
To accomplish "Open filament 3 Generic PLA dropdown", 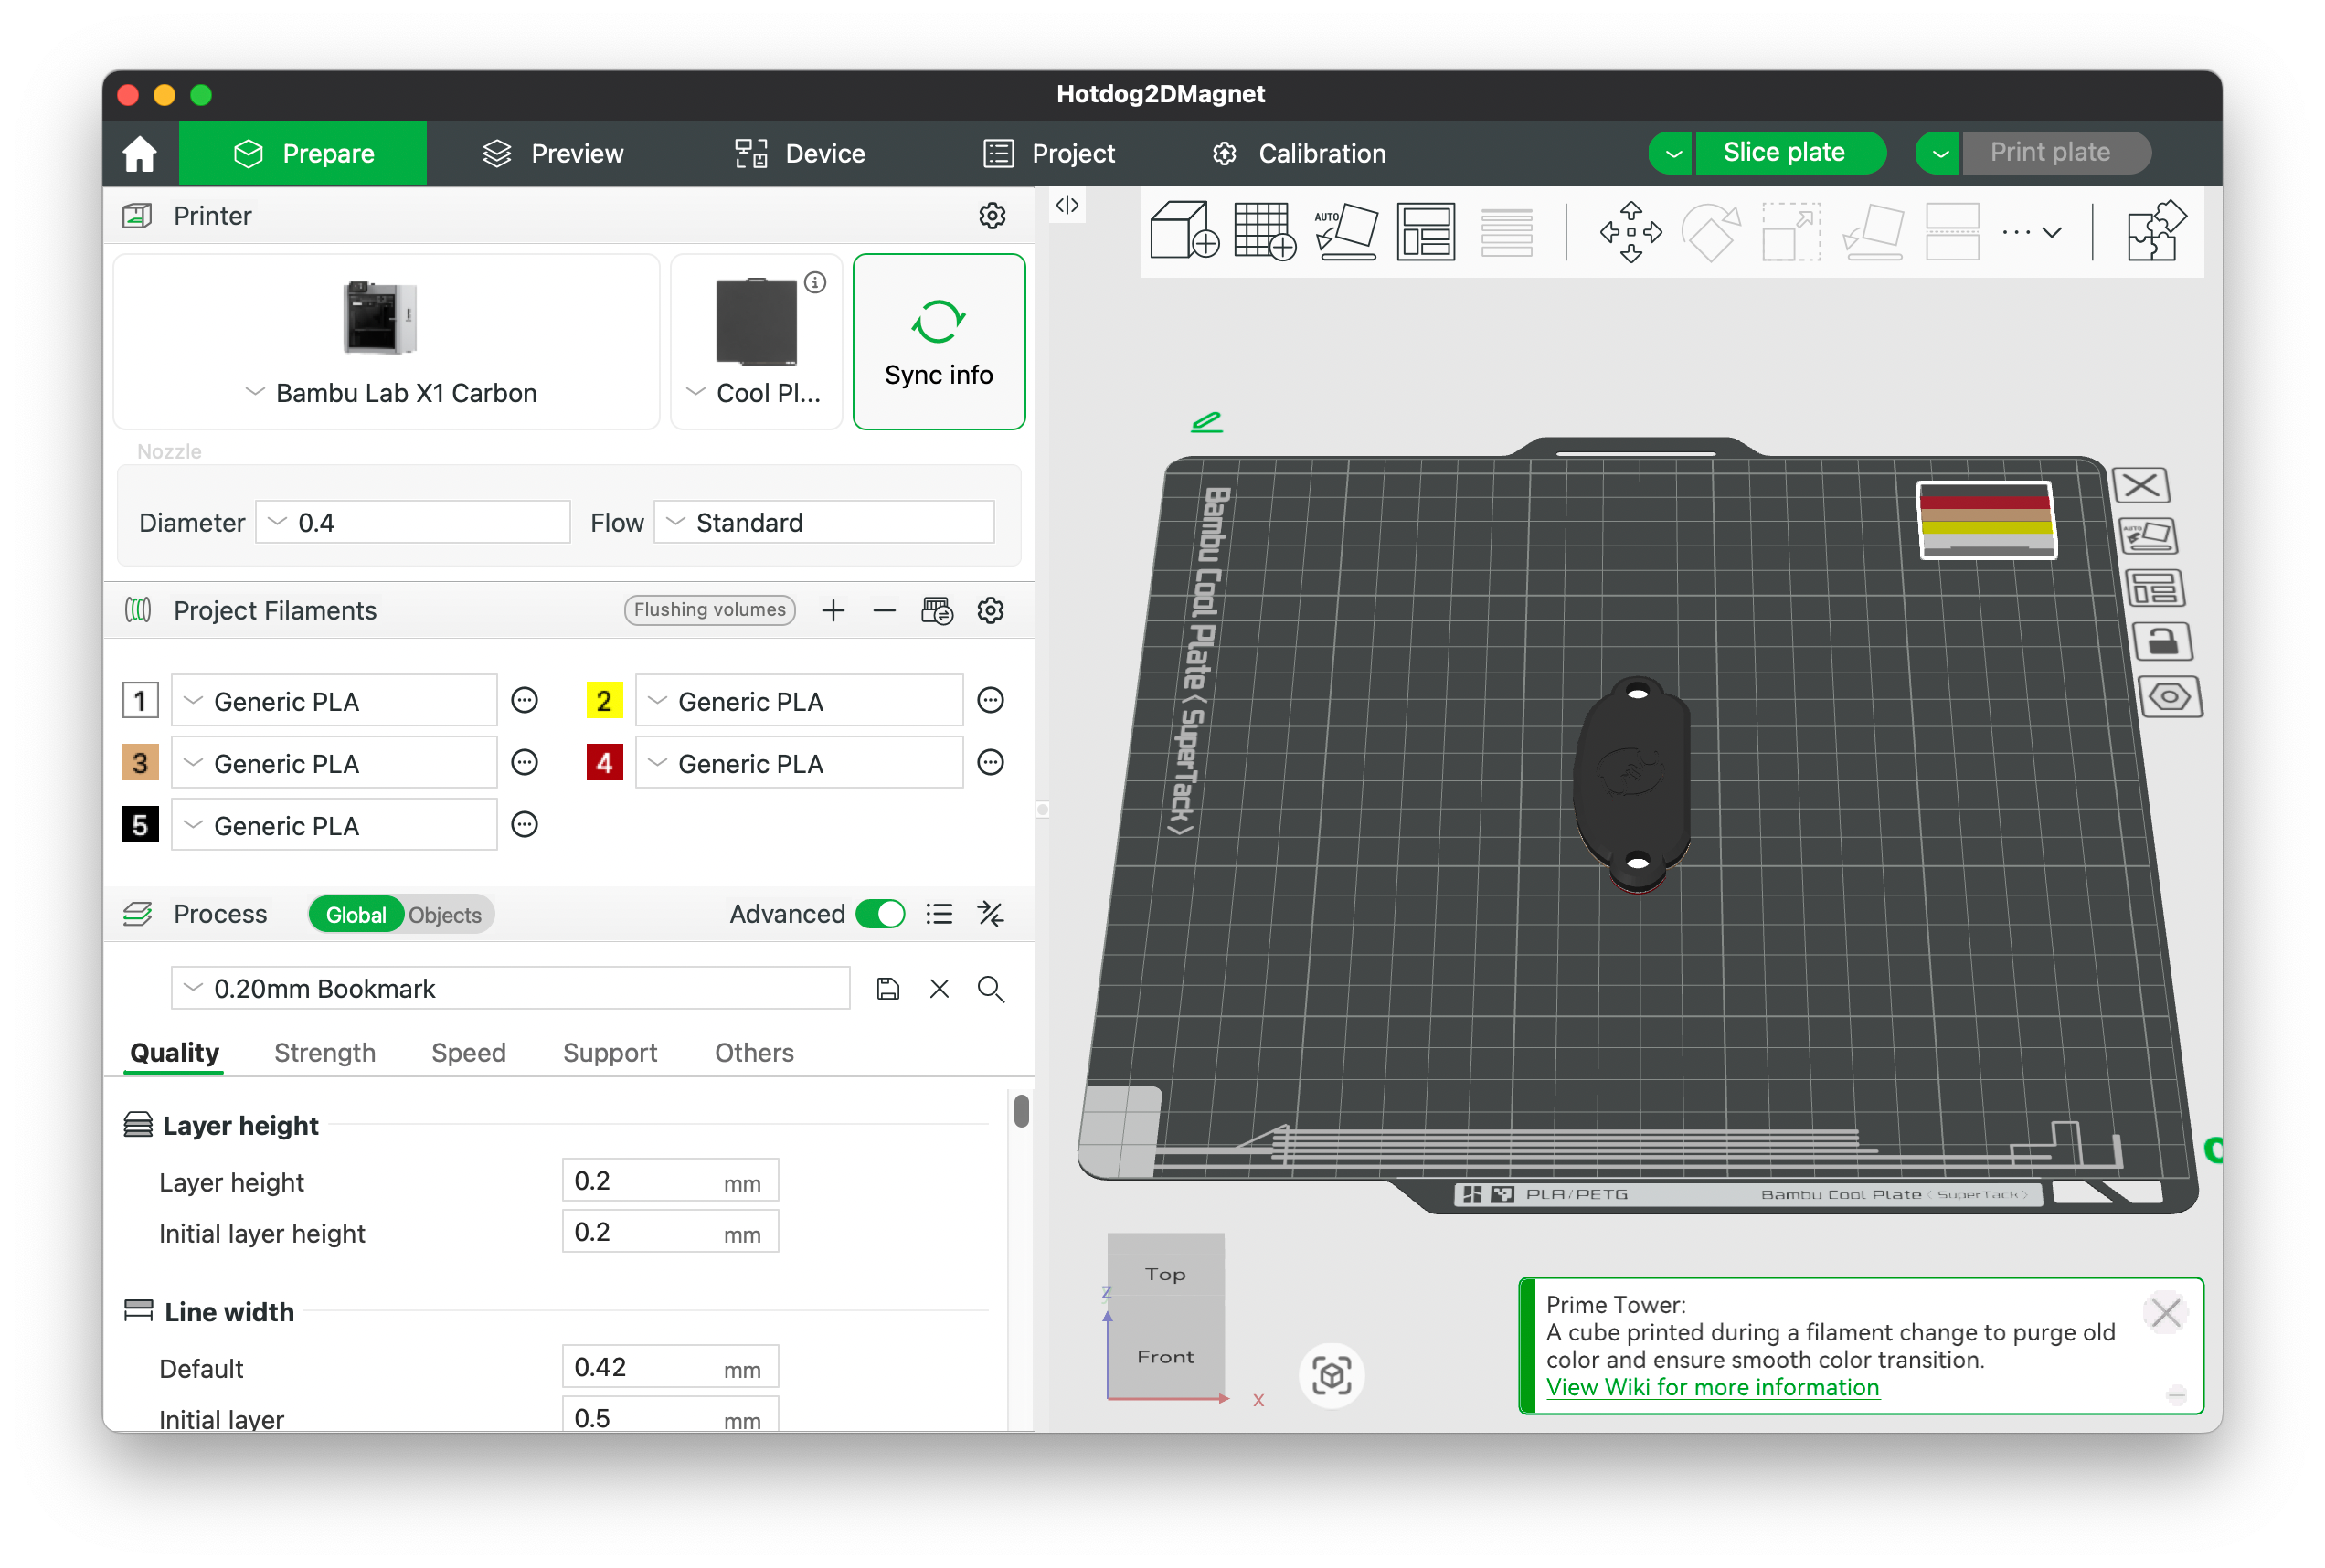I will pyautogui.click(x=334, y=763).
